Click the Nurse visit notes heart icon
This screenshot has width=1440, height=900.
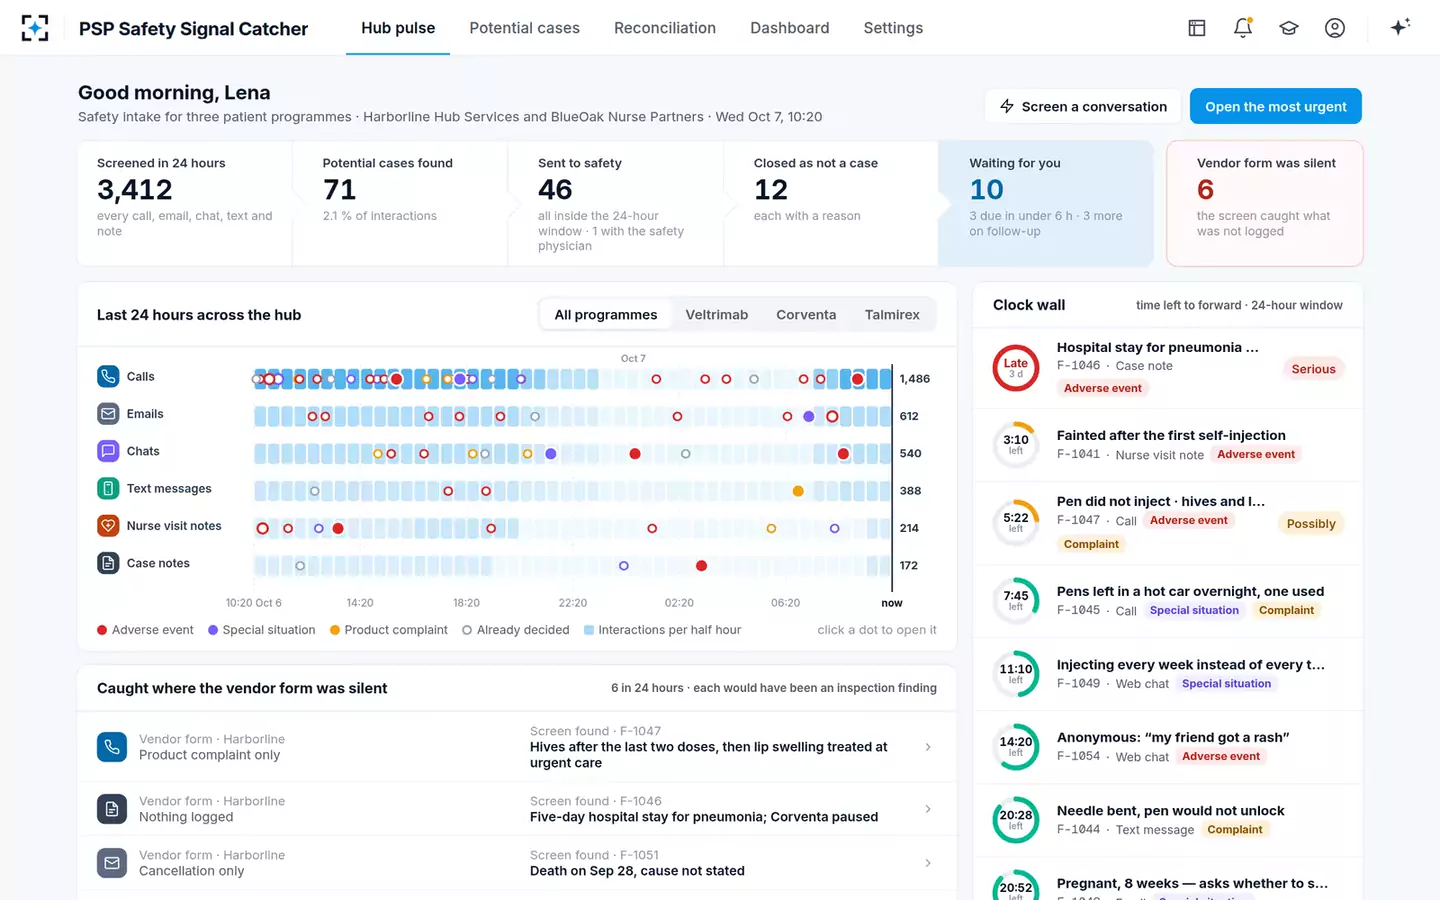[x=108, y=525]
